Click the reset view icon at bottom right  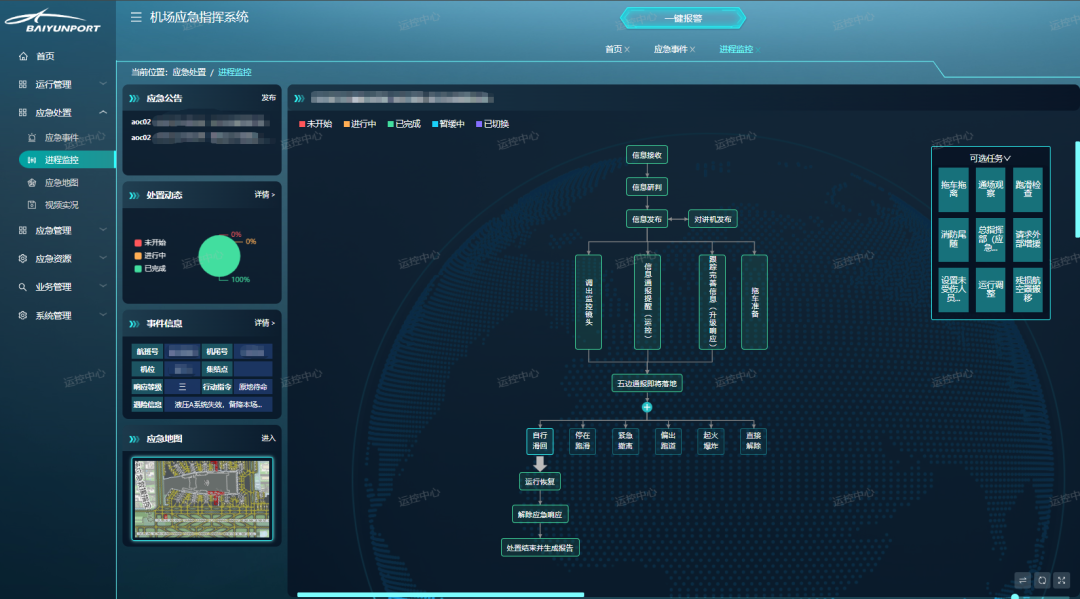click(1042, 580)
